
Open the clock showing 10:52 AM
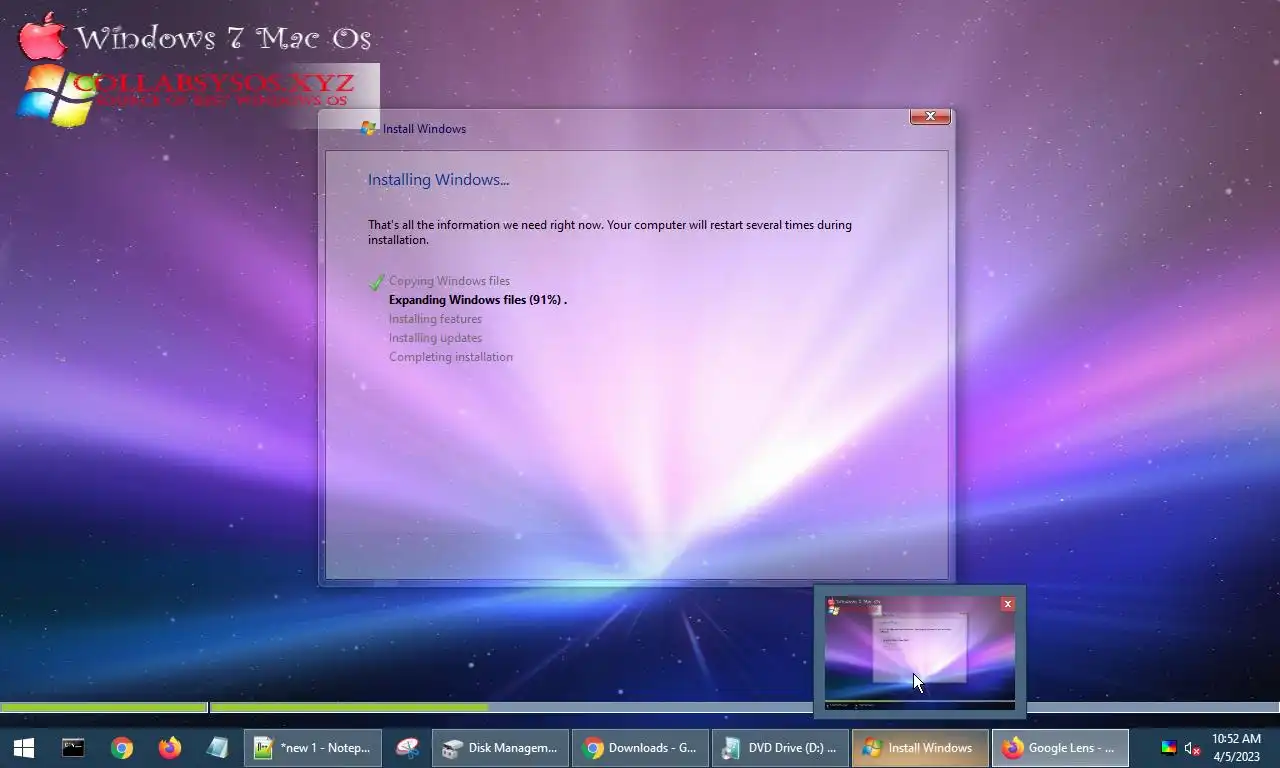(1236, 748)
